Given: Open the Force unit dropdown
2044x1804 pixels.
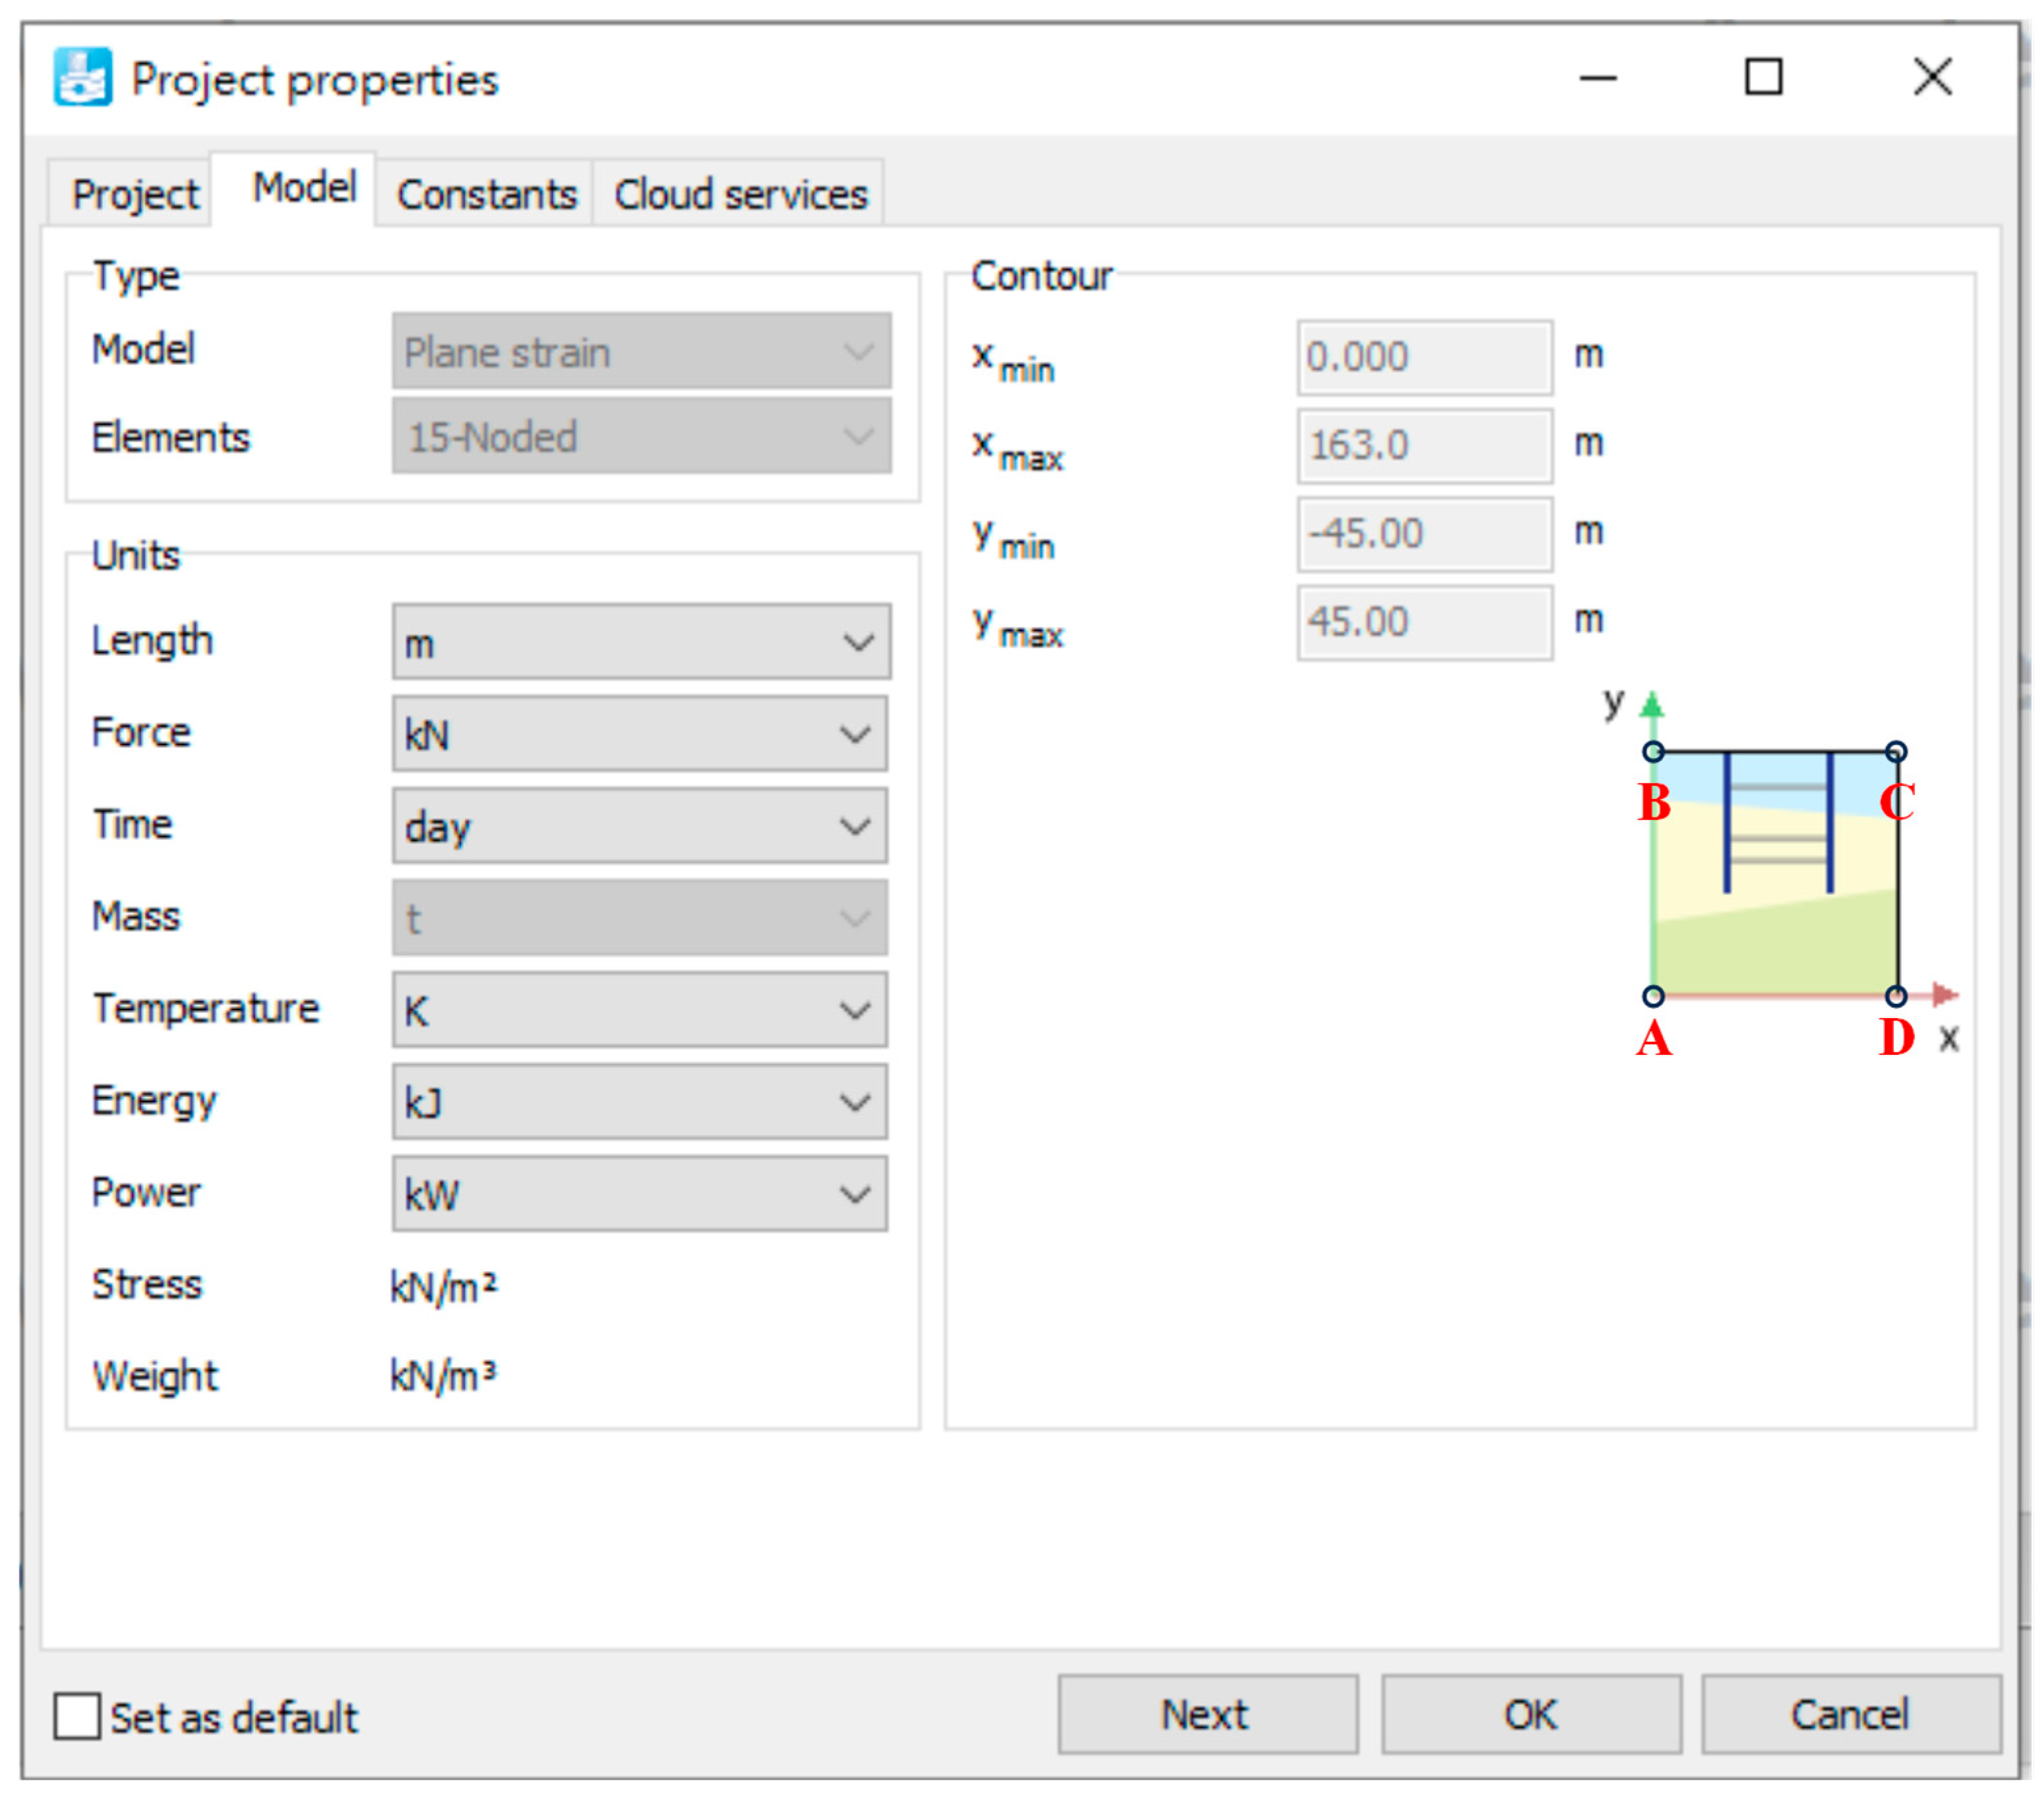Looking at the screenshot, I should 640,734.
